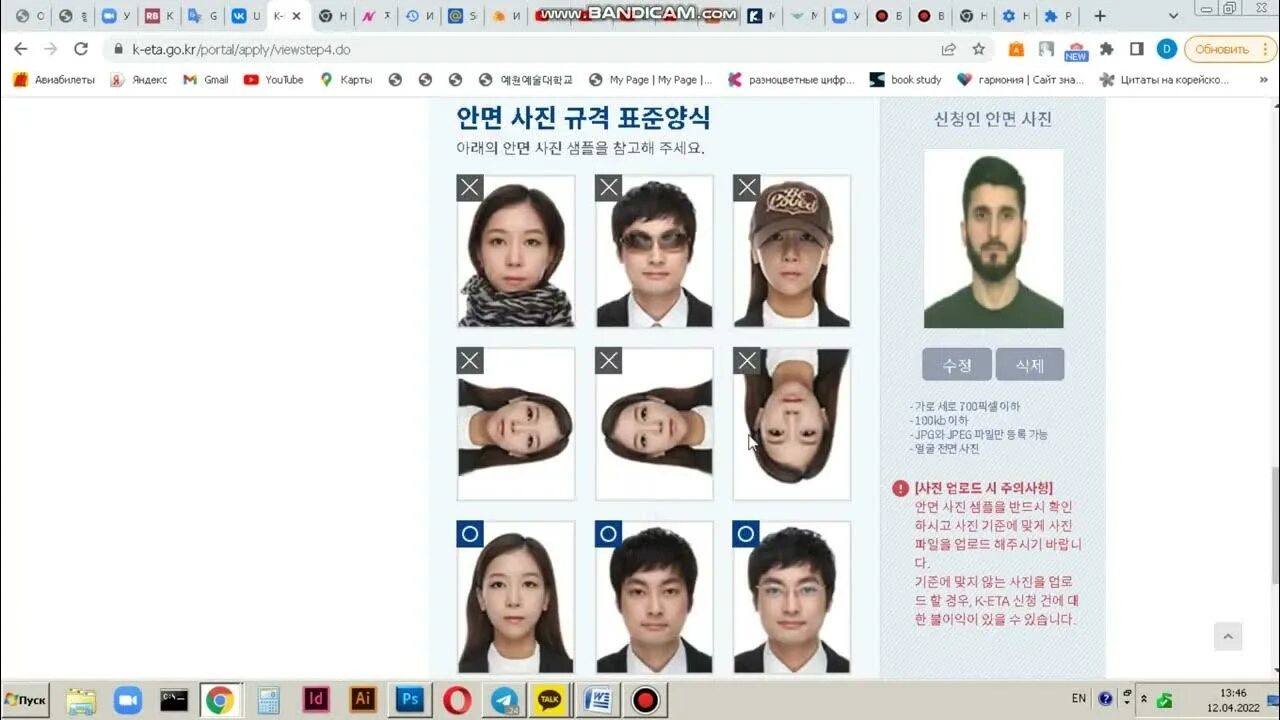Toggle the Chrome side panel
Screen dimensions: 1280x720
[x=1136, y=49]
